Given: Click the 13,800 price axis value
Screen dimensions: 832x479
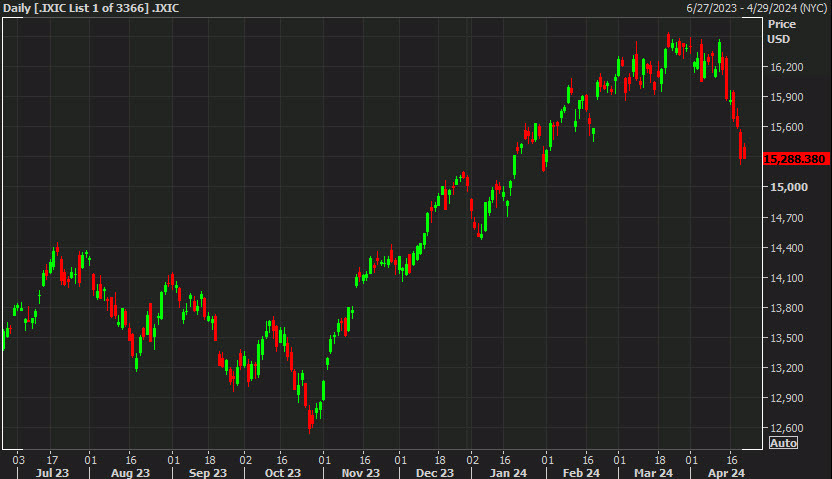Looking at the screenshot, I should (x=786, y=308).
